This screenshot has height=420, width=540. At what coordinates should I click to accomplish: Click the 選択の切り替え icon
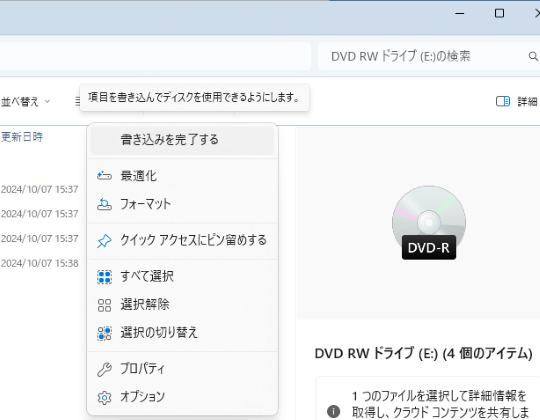tap(104, 333)
